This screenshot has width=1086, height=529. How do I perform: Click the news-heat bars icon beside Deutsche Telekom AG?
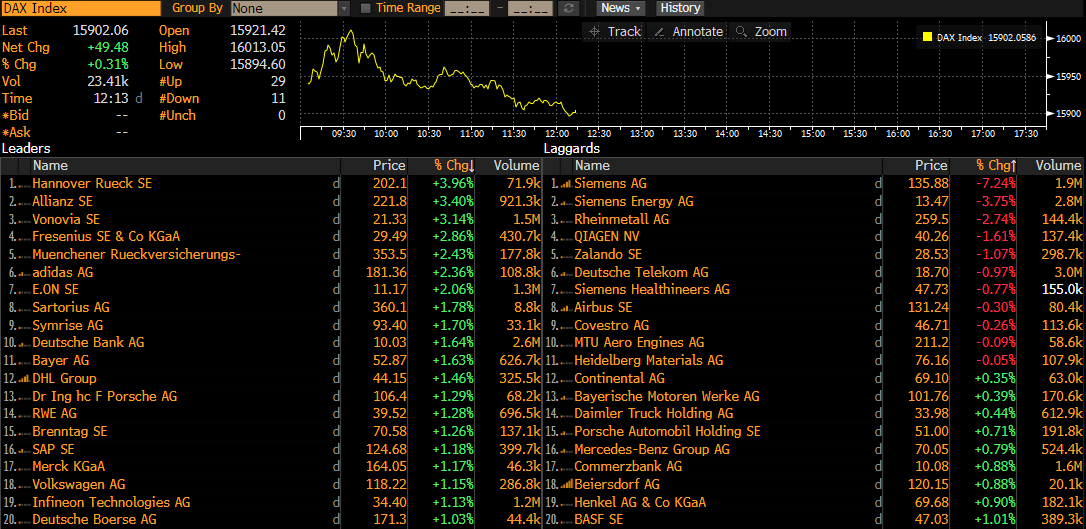click(x=565, y=273)
